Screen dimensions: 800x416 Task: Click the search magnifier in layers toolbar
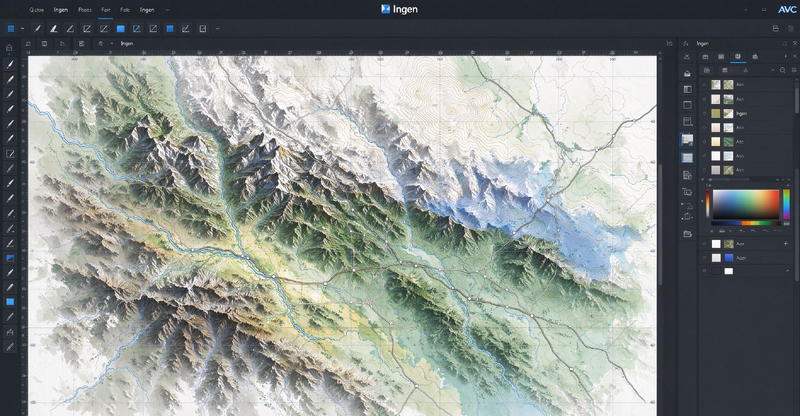782,70
